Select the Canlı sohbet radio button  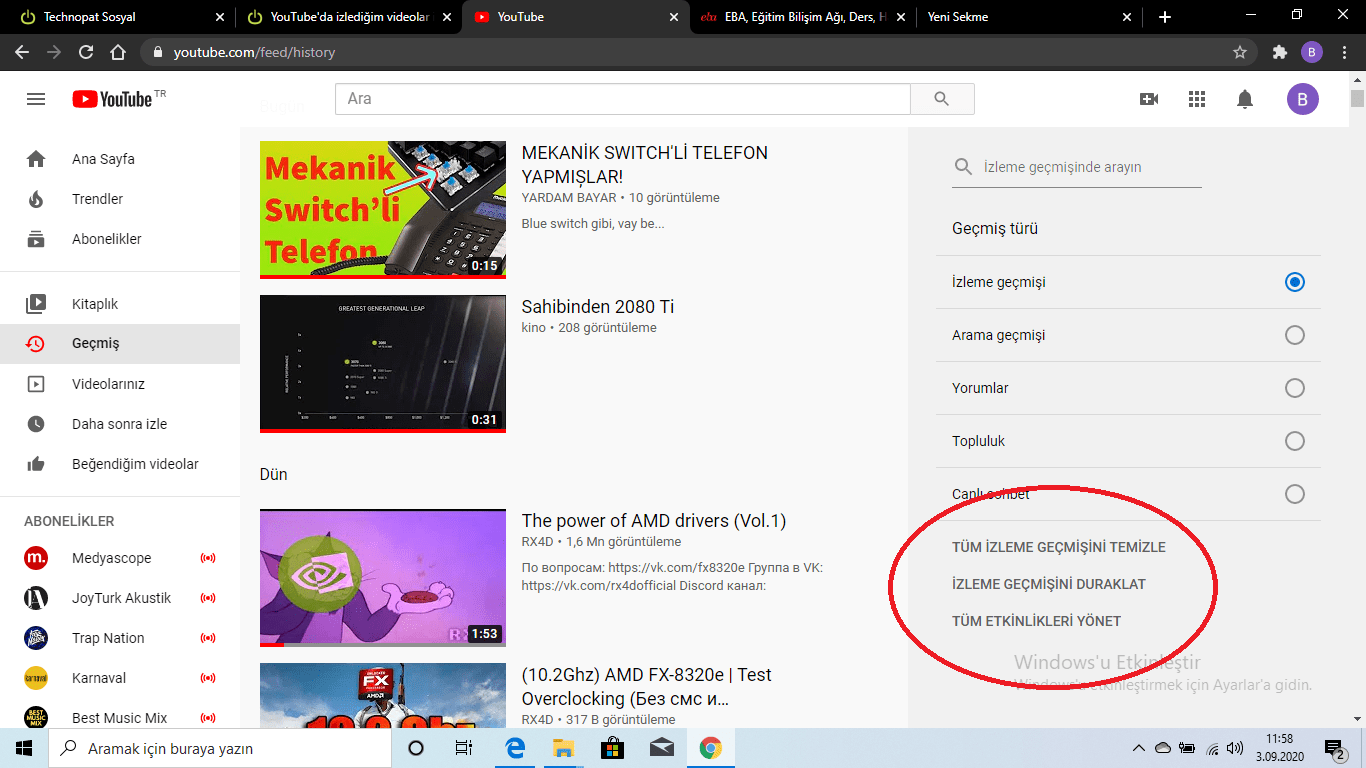[1295, 494]
